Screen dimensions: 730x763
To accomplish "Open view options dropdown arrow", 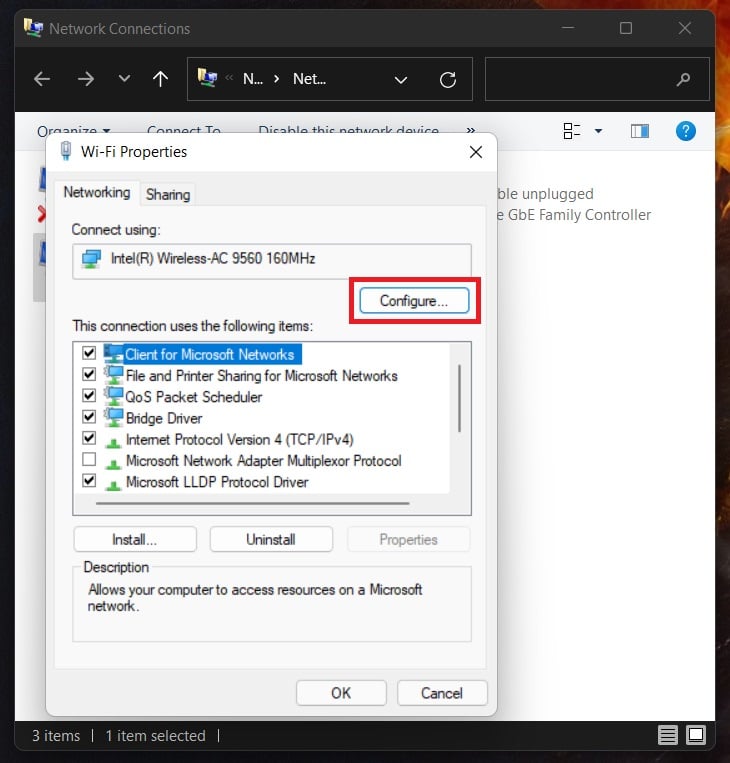I will point(599,131).
